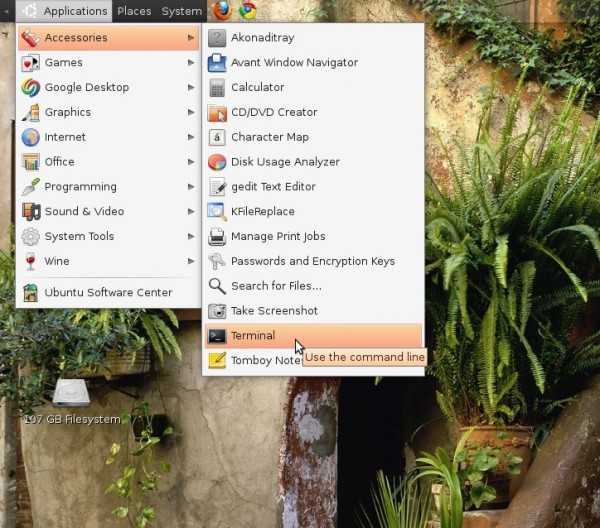
Task: Expand the Games submenu arrow
Action: [x=191, y=62]
